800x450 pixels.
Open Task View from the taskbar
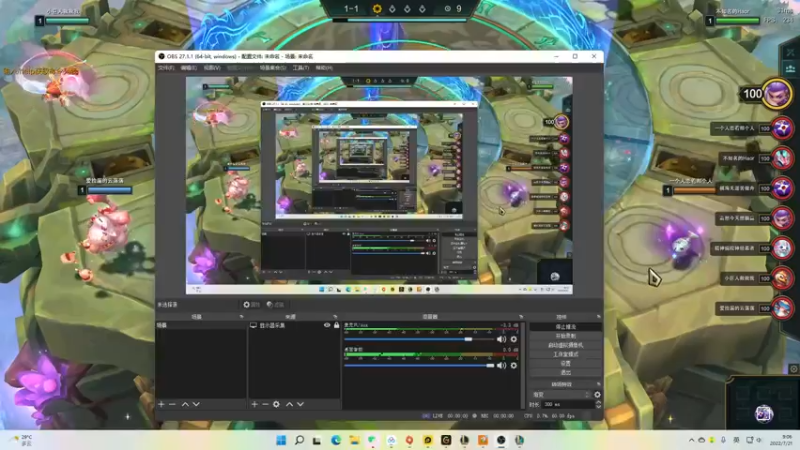point(317,440)
